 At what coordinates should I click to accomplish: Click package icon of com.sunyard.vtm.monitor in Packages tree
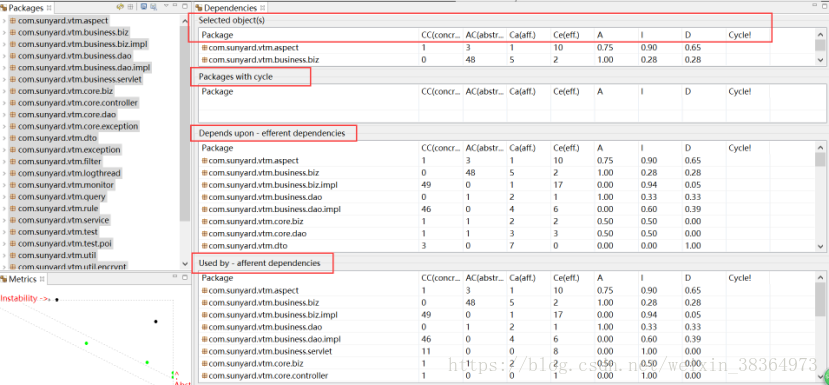(x=13, y=185)
